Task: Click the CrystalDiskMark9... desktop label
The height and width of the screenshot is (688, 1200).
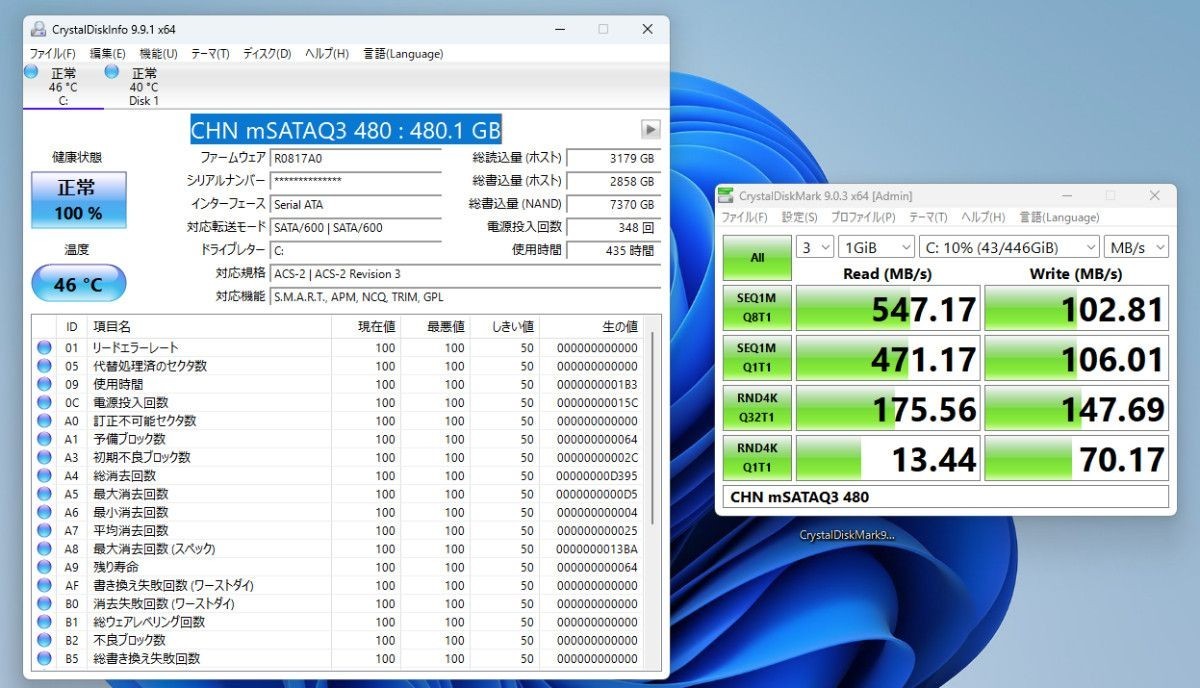Action: pyautogui.click(x=847, y=535)
